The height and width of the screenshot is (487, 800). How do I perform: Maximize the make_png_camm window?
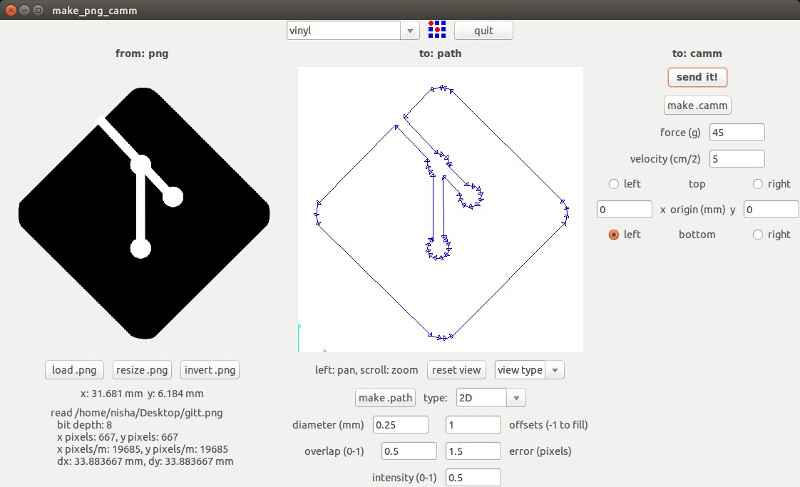(38, 10)
